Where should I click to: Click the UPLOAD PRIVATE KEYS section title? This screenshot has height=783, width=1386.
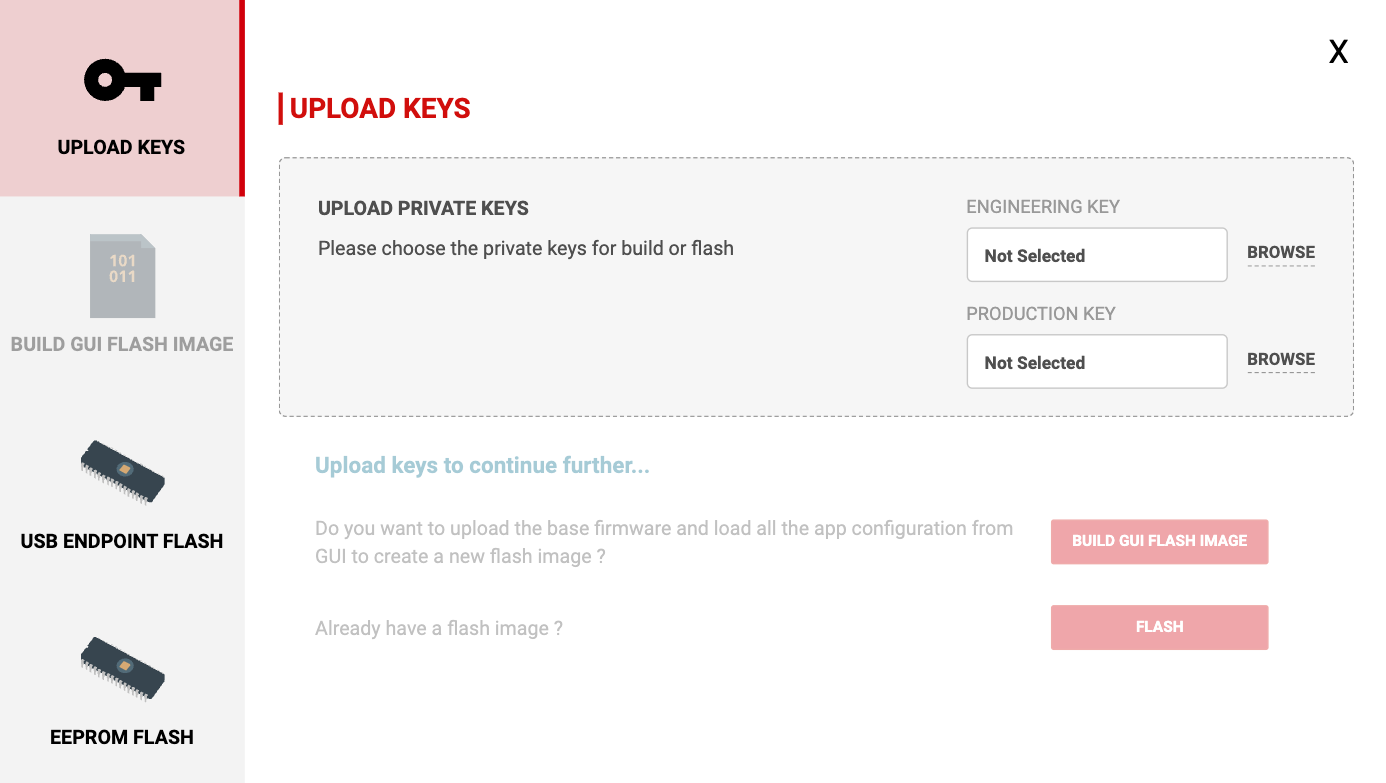pyautogui.click(x=423, y=208)
